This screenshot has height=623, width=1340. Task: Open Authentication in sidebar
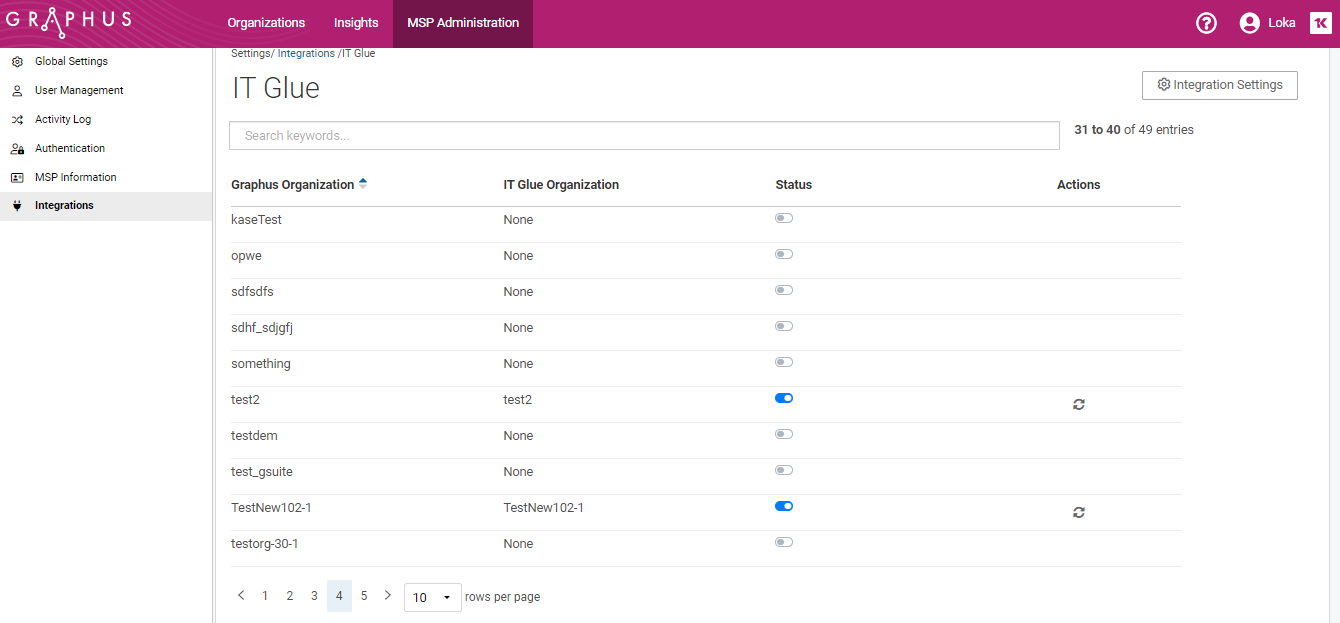tap(70, 148)
